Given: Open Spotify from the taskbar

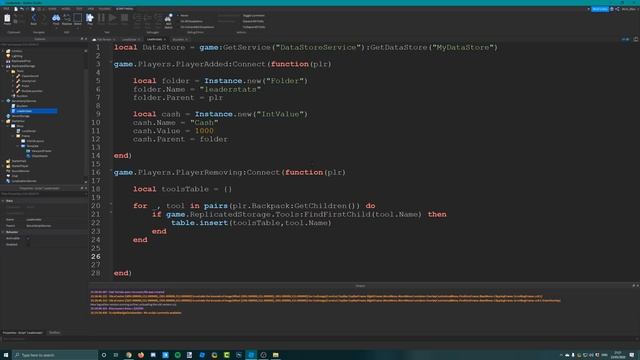Looking at the screenshot, I should [x=178, y=355].
